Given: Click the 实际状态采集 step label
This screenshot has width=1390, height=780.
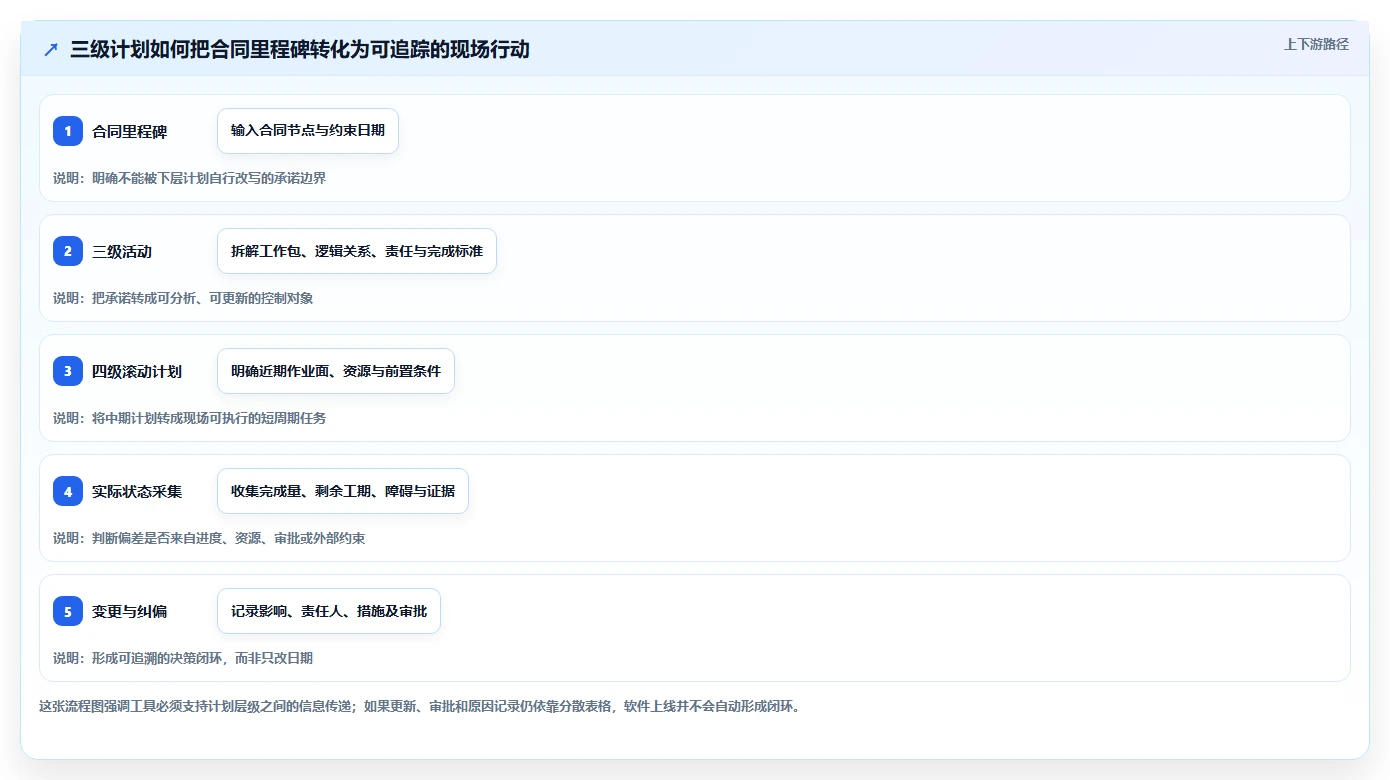Looking at the screenshot, I should [x=137, y=491].
